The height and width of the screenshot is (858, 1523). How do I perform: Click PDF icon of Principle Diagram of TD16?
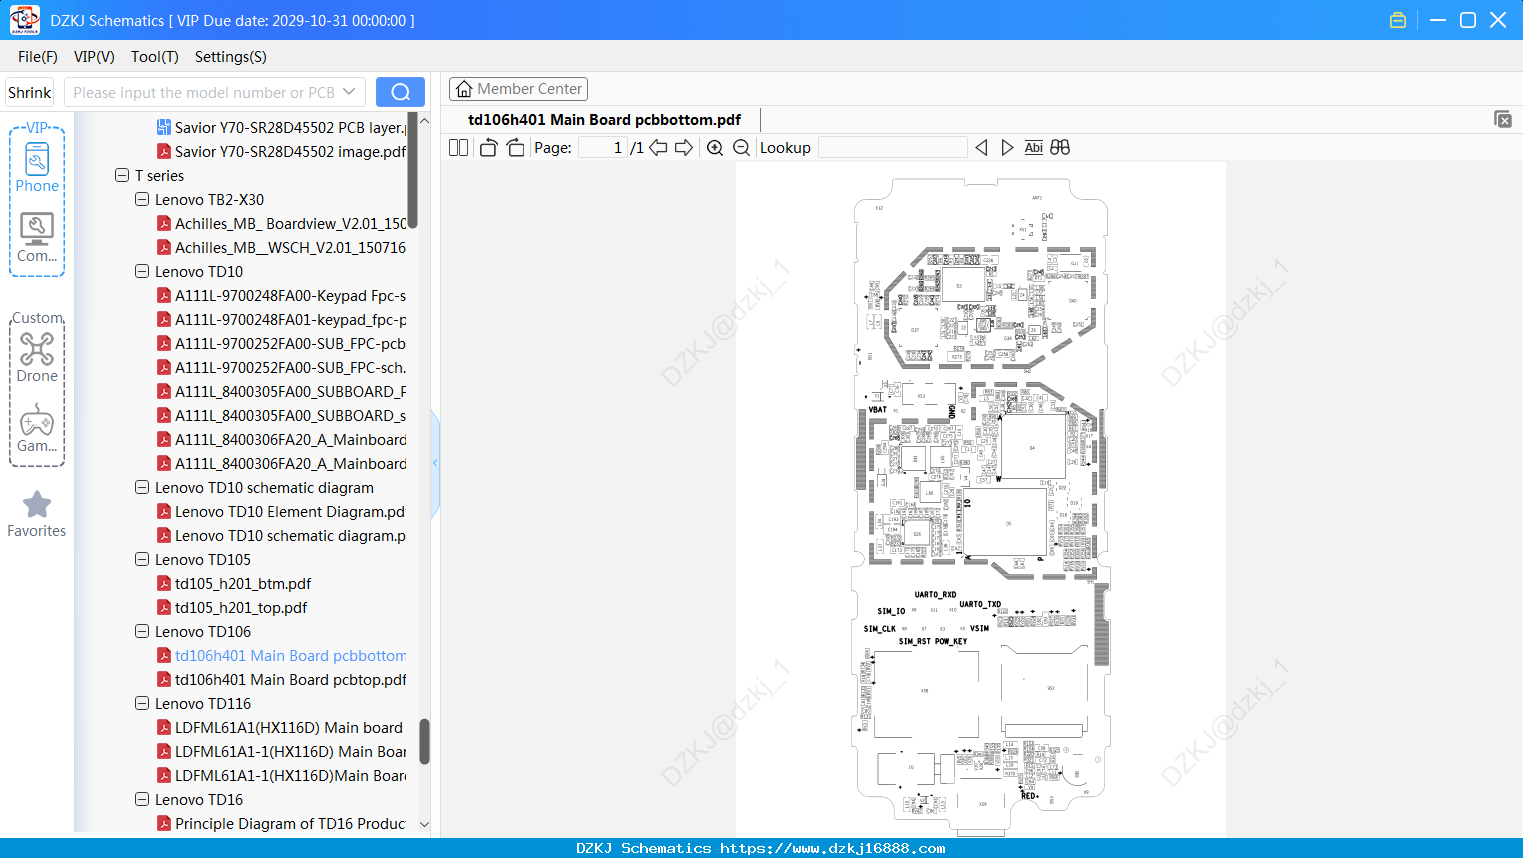(x=164, y=823)
